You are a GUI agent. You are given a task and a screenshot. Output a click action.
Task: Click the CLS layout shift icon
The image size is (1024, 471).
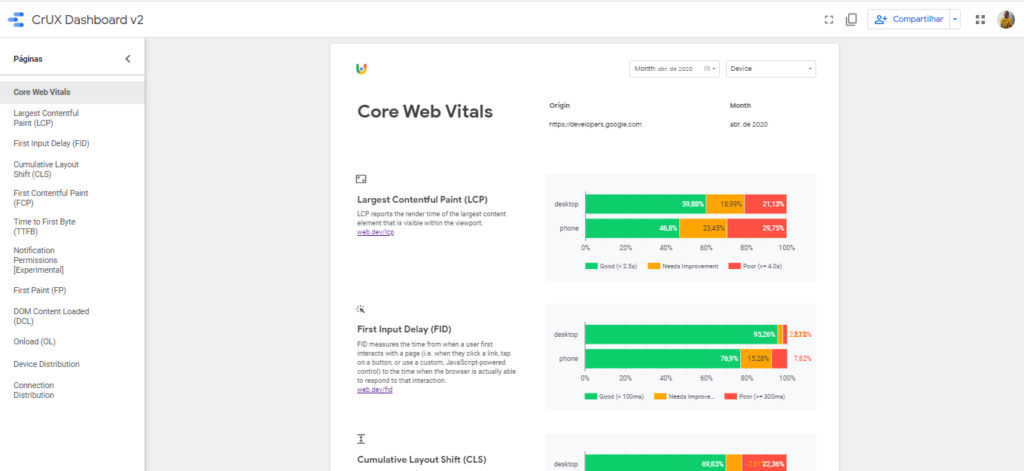point(361,438)
